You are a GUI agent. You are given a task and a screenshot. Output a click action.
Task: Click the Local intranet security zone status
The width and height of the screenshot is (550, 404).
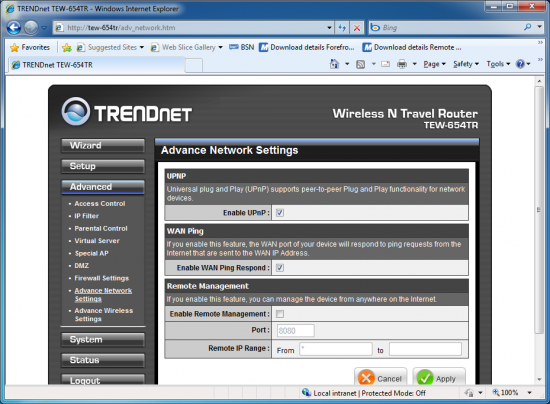point(364,393)
